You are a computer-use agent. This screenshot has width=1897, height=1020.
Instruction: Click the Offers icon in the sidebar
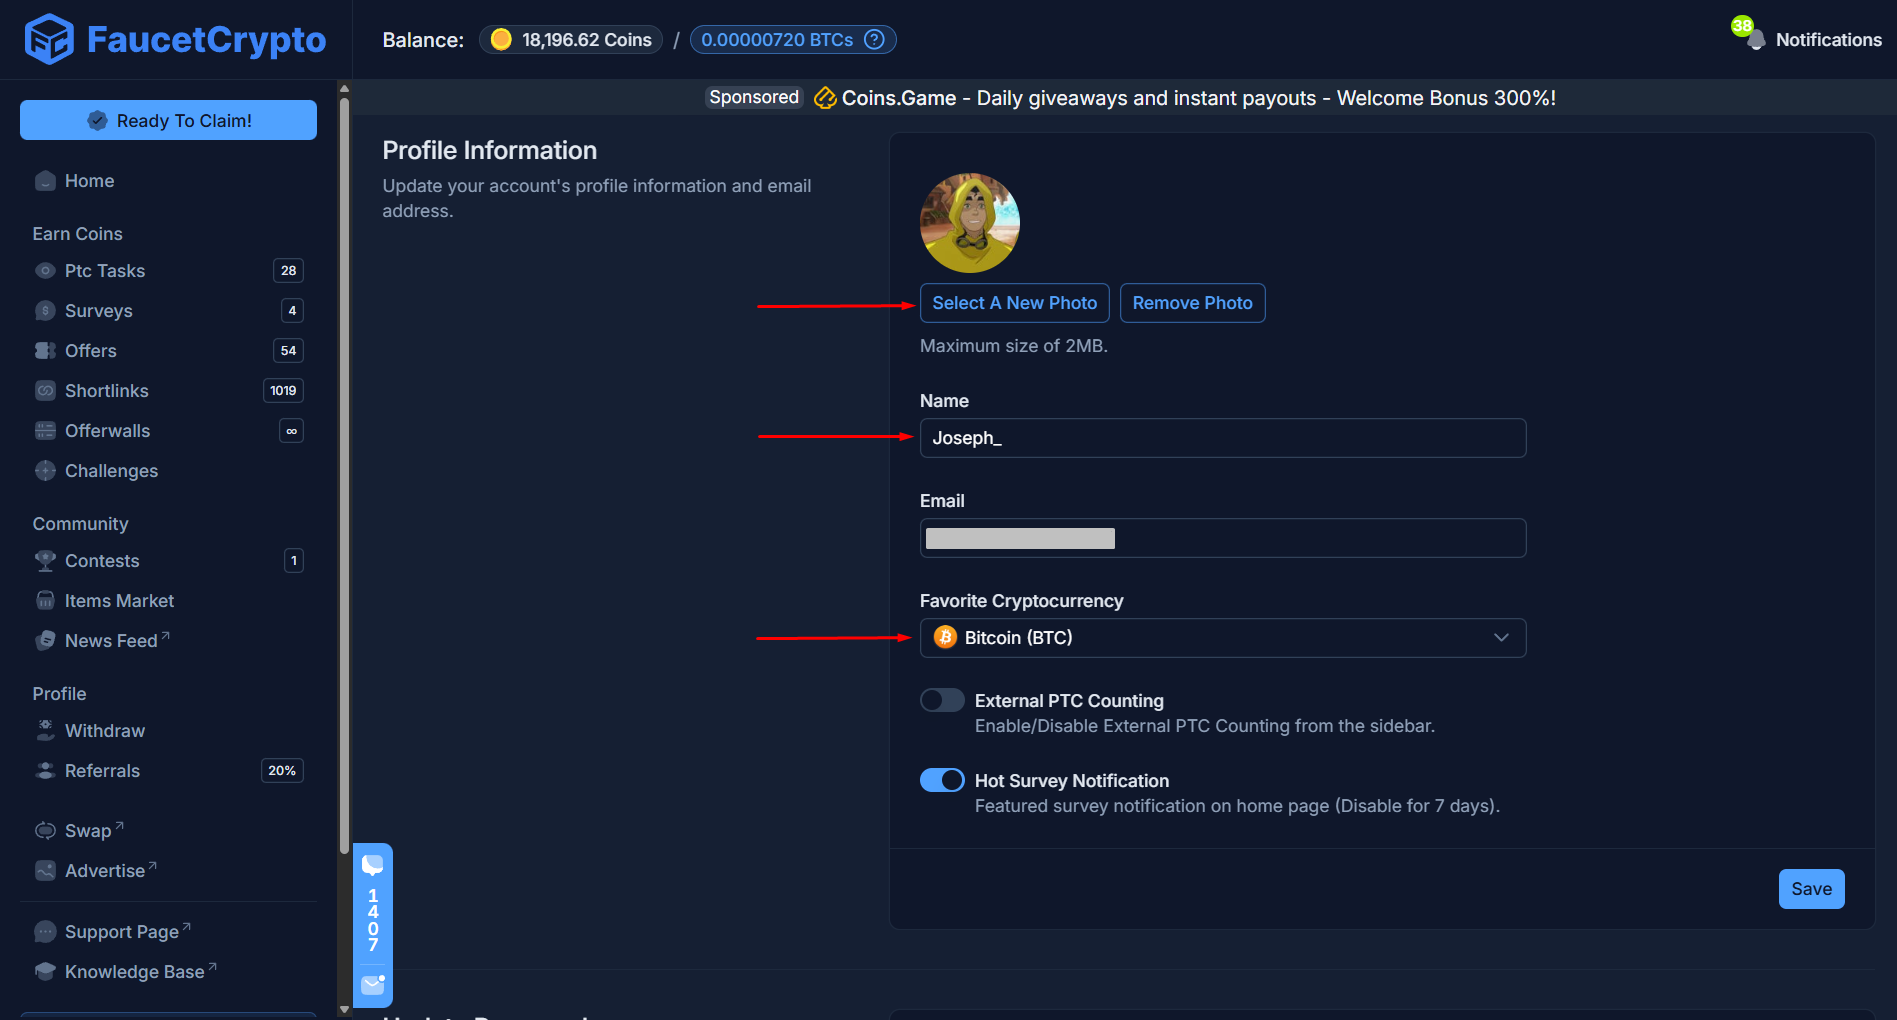pos(45,350)
